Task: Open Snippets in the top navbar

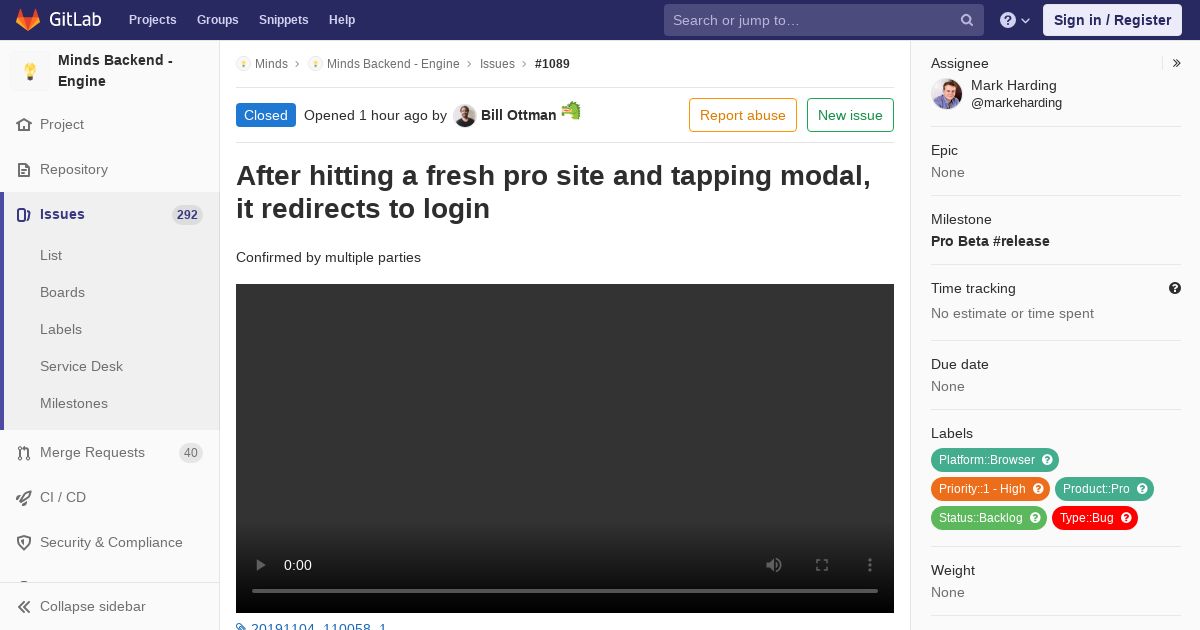Action: click(x=284, y=20)
